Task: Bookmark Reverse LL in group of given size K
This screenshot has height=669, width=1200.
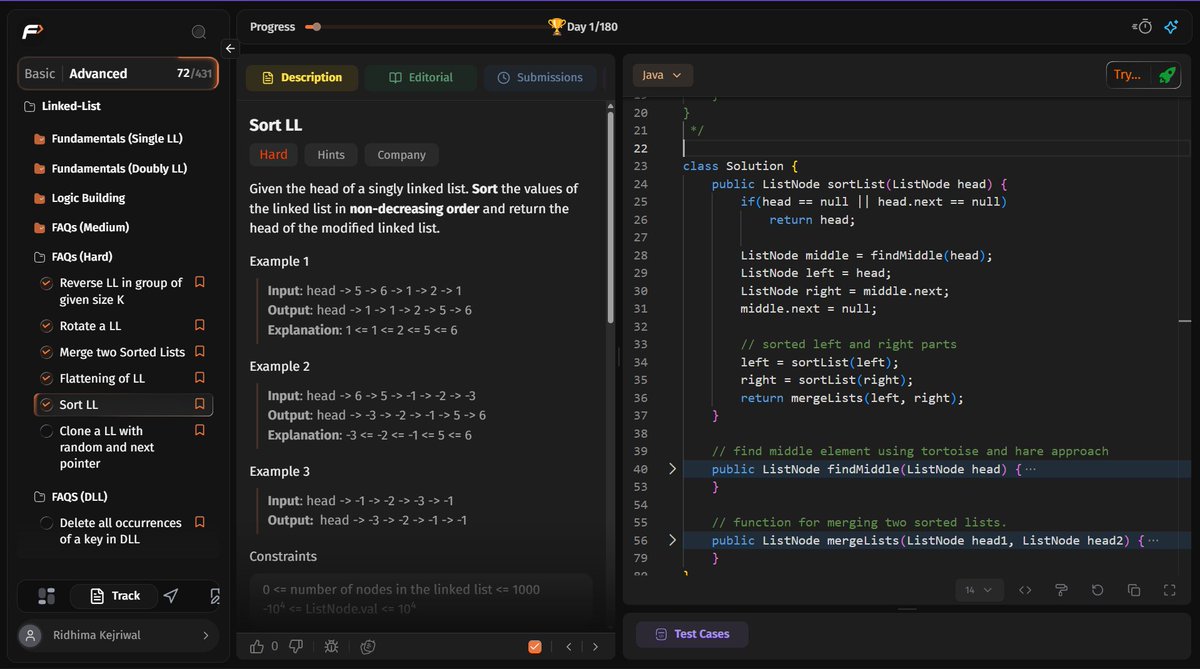Action: click(199, 283)
